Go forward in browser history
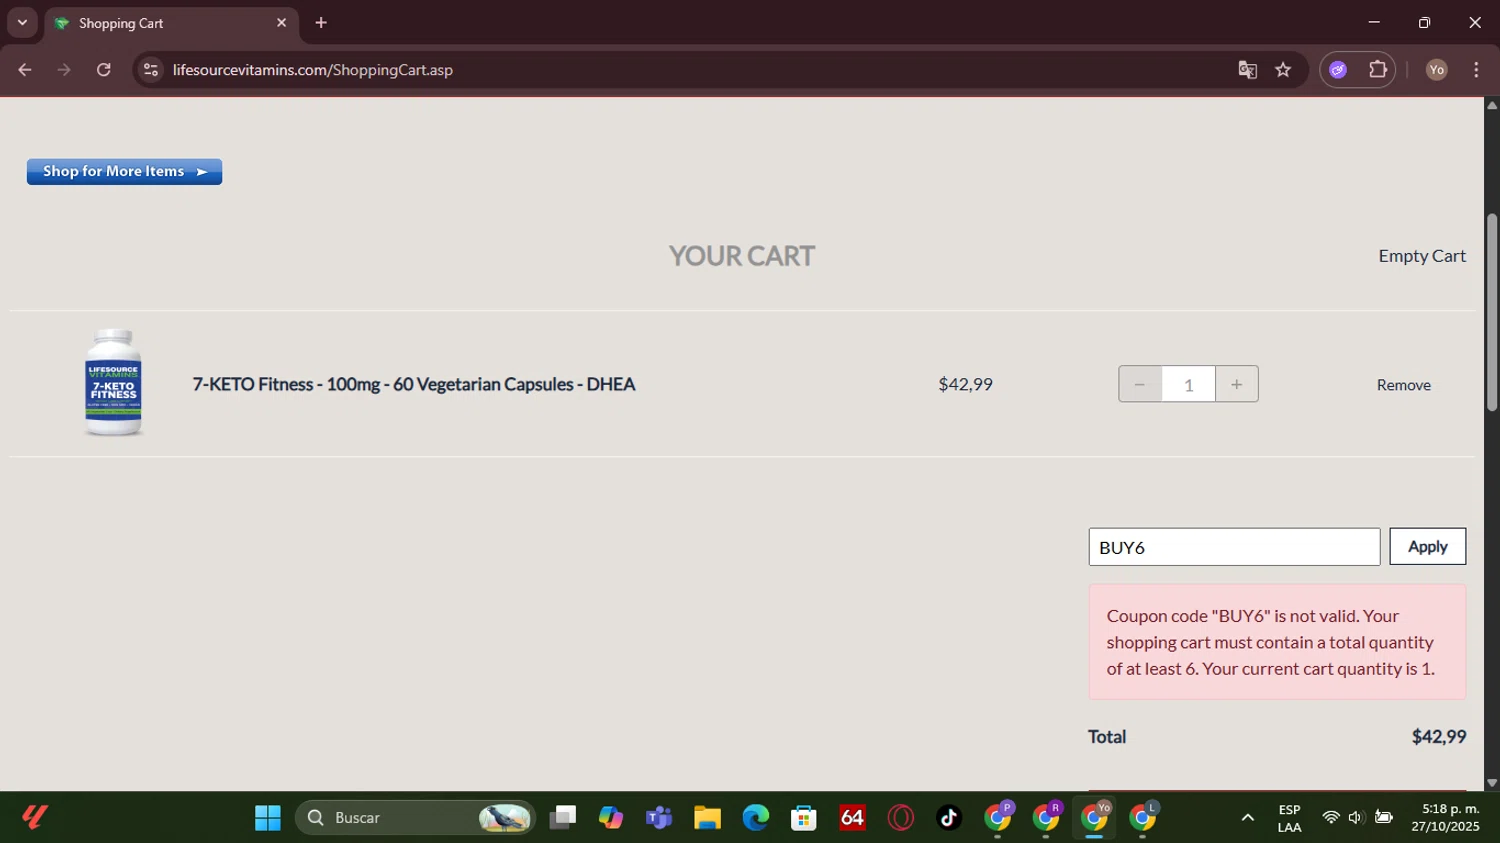 coord(64,70)
